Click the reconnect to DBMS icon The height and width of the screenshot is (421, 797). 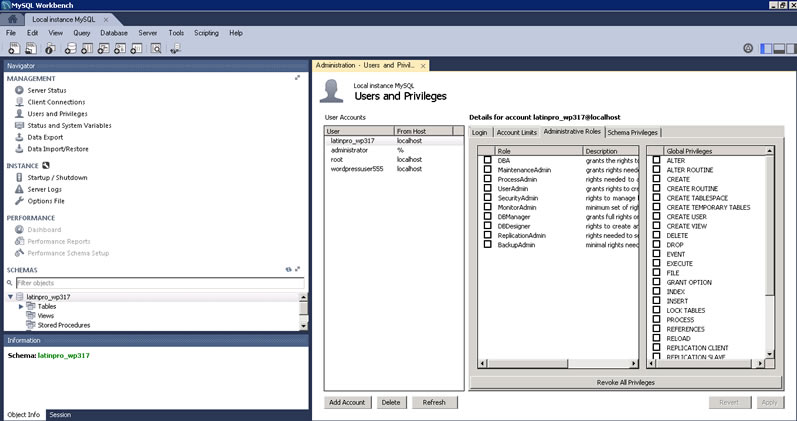pyautogui.click(x=175, y=48)
